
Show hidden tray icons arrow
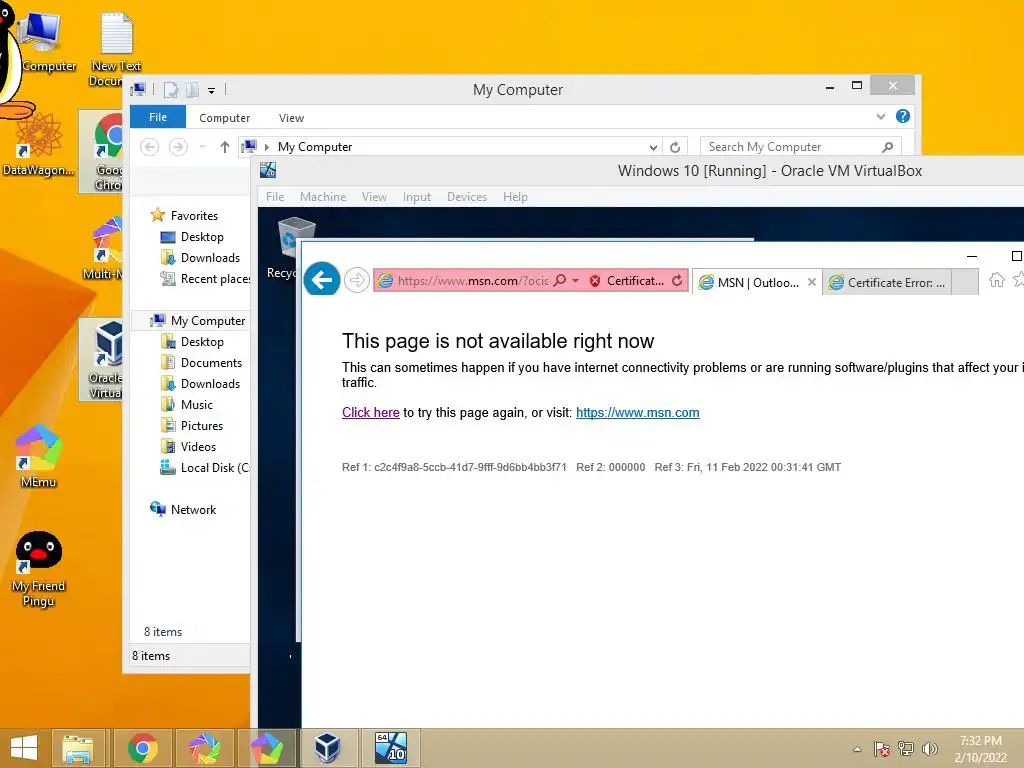click(x=857, y=749)
